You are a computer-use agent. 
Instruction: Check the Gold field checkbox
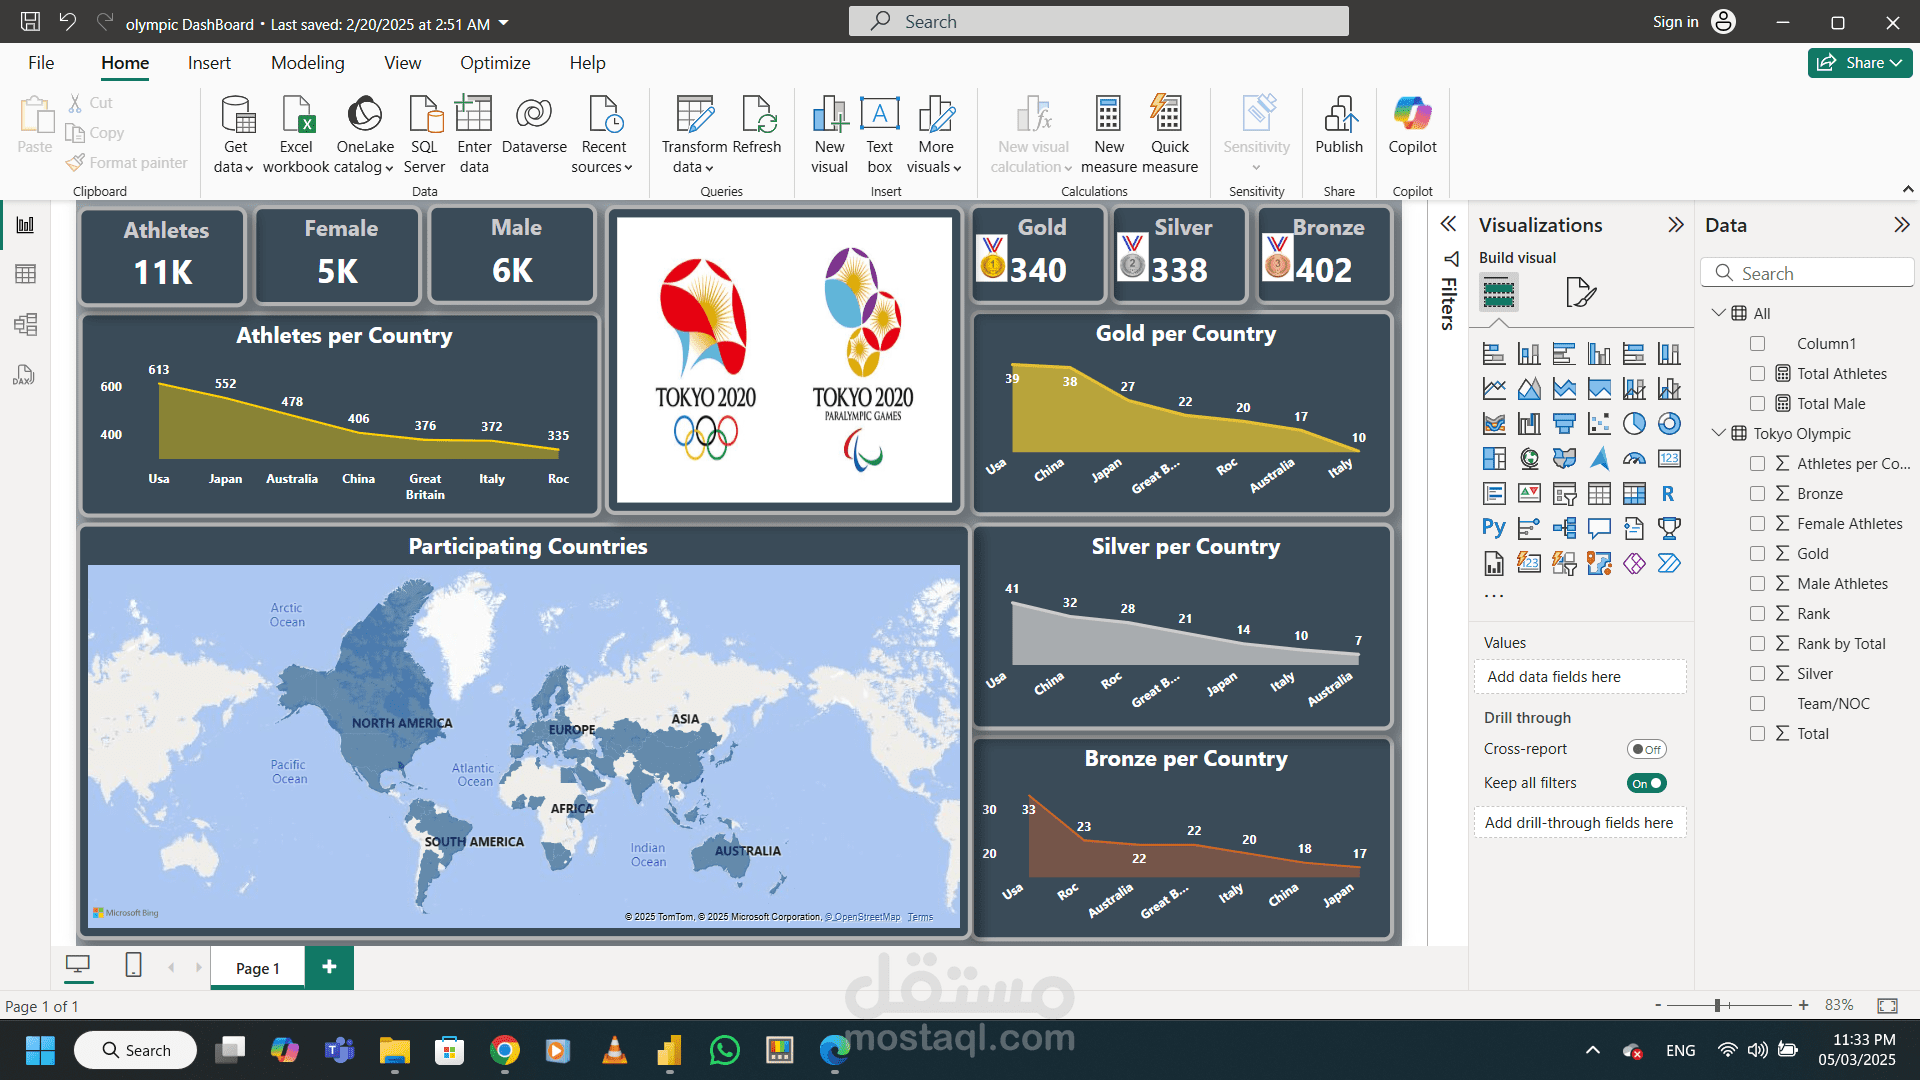(1757, 554)
